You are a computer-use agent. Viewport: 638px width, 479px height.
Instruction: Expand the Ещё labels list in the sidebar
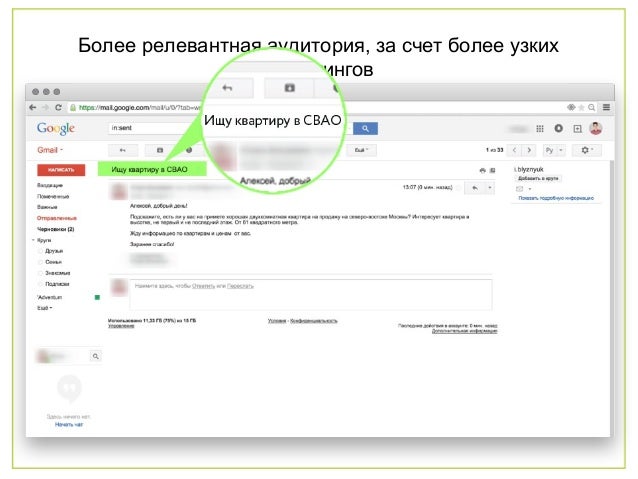(45, 308)
